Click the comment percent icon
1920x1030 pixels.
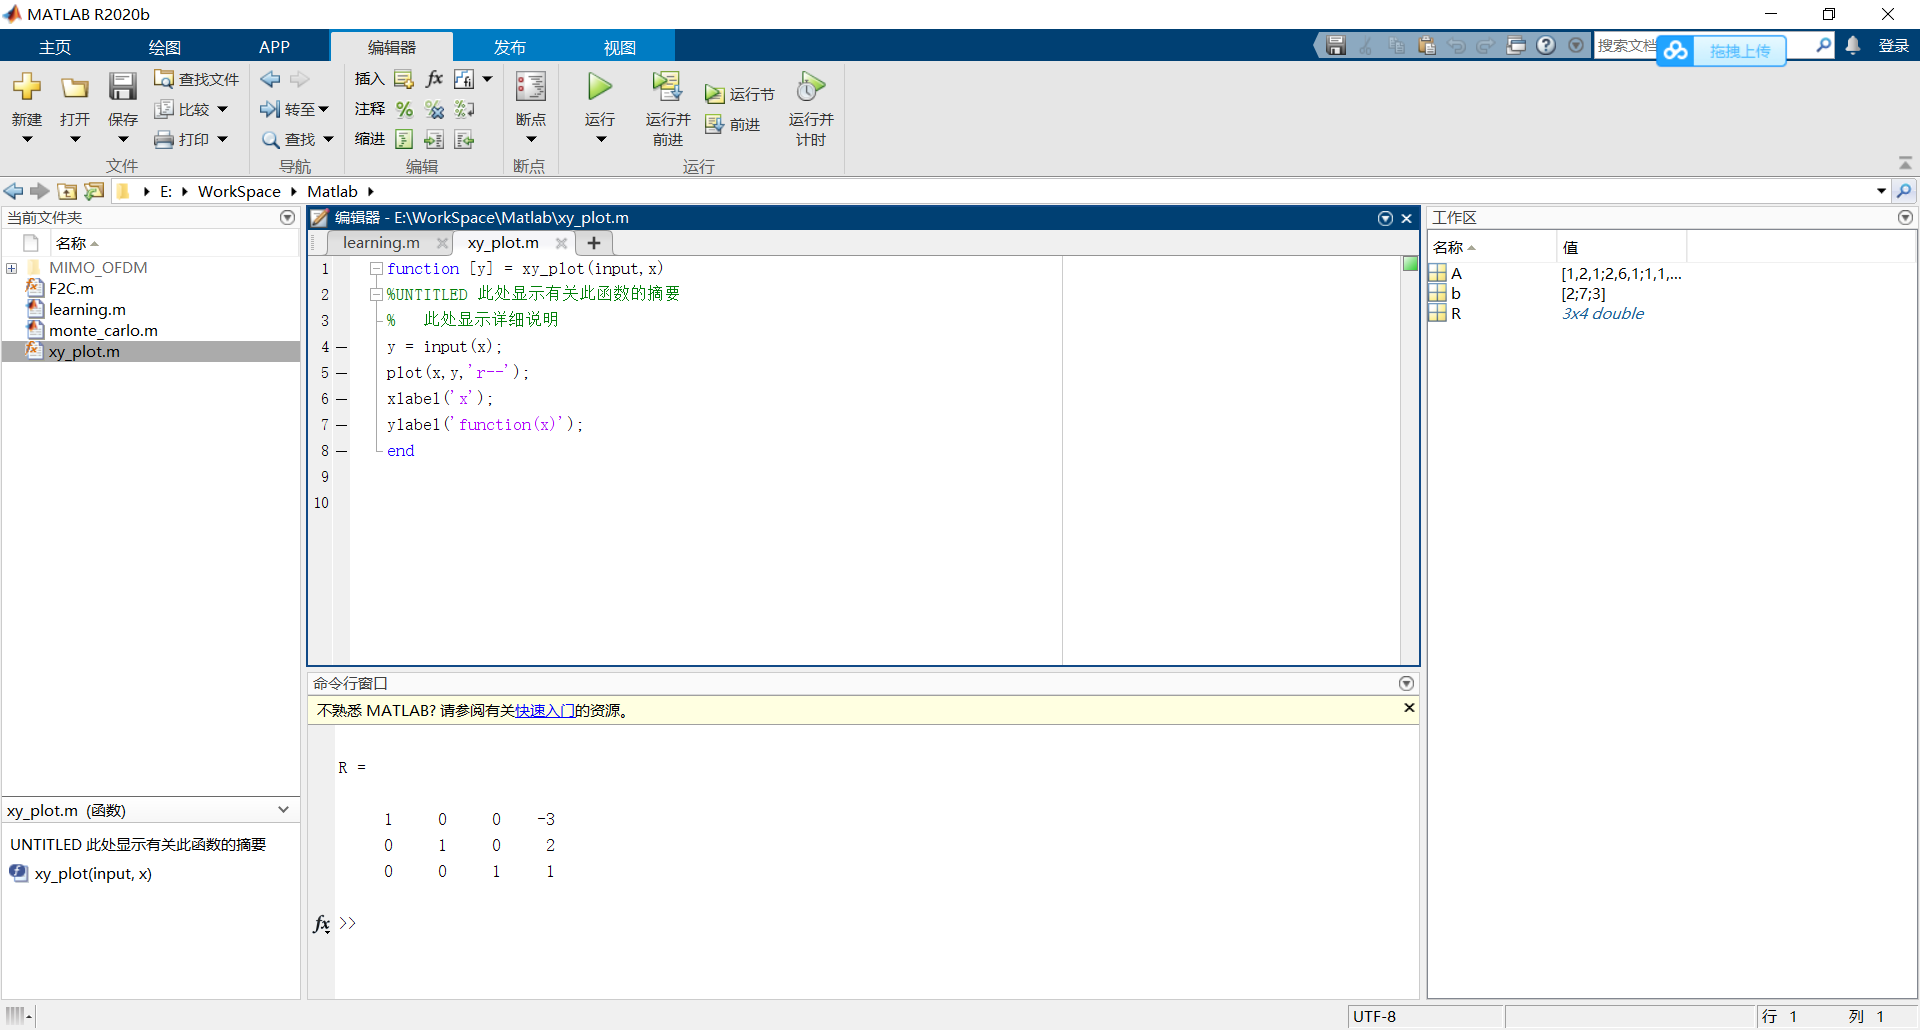[x=404, y=109]
